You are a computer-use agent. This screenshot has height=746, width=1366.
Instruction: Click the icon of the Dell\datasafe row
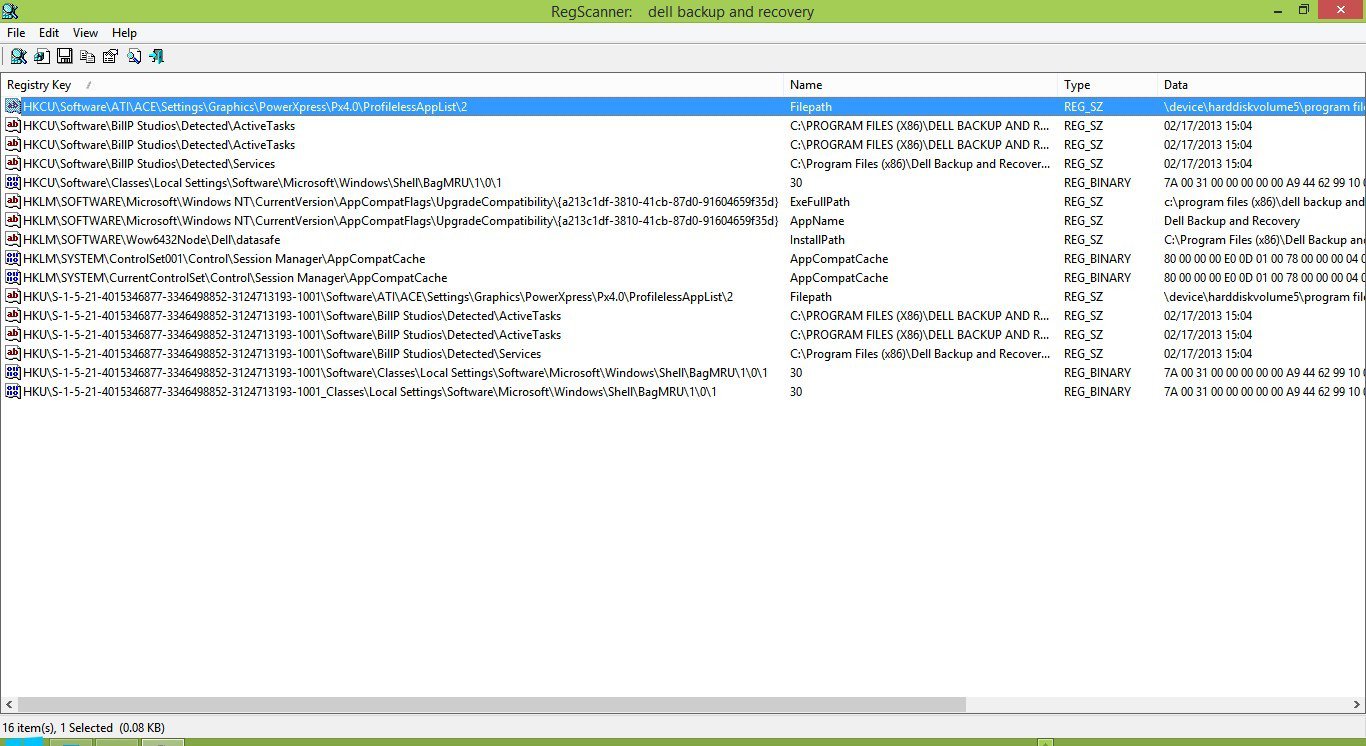pos(13,239)
